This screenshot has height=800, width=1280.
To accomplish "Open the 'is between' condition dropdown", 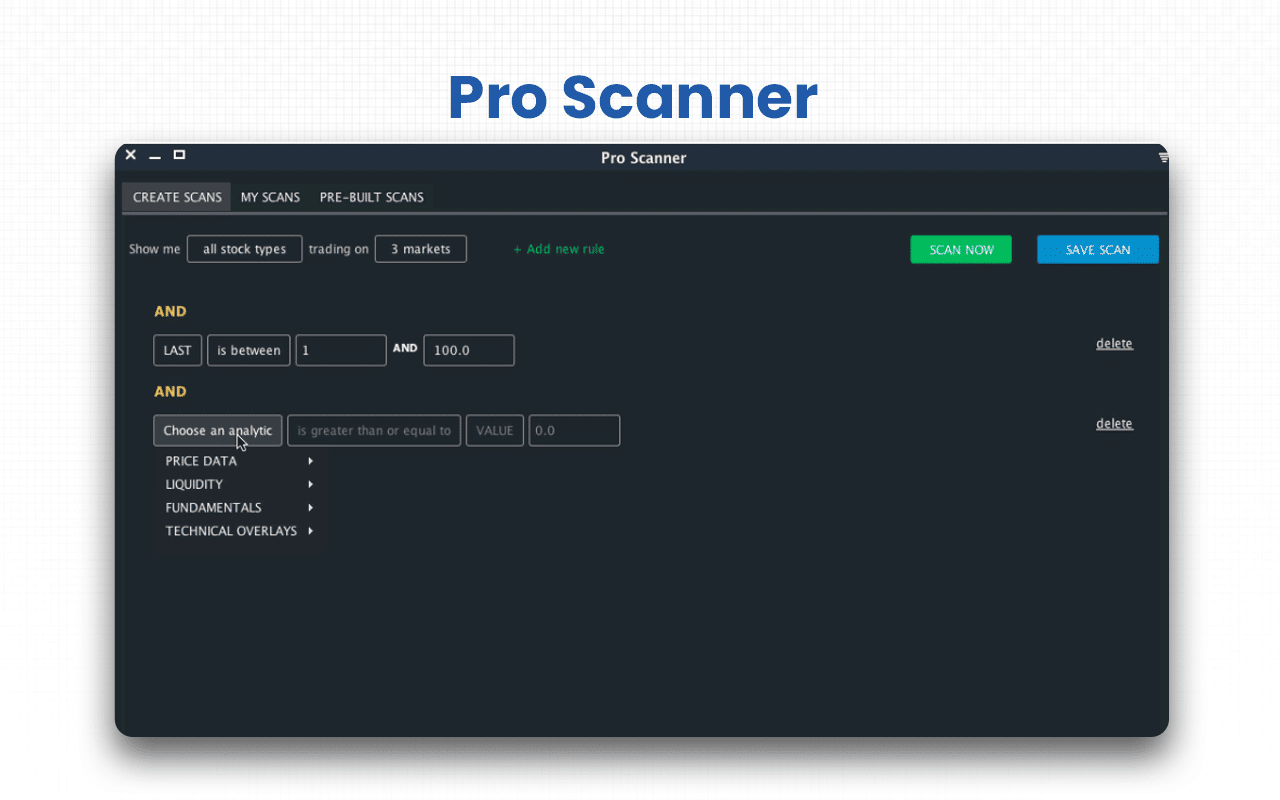I will tap(248, 350).
